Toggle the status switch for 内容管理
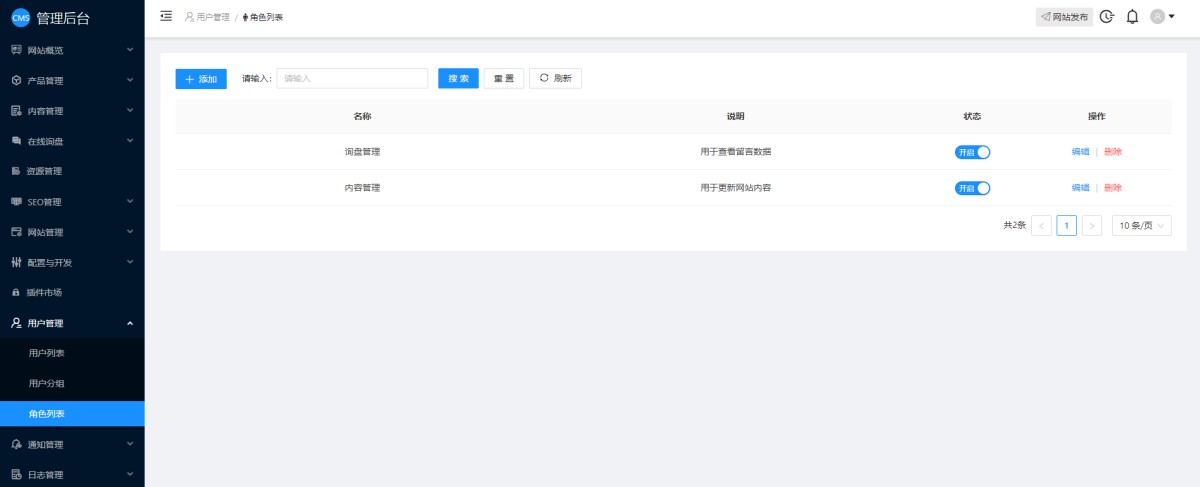Viewport: 1200px width, 487px height. (x=972, y=188)
